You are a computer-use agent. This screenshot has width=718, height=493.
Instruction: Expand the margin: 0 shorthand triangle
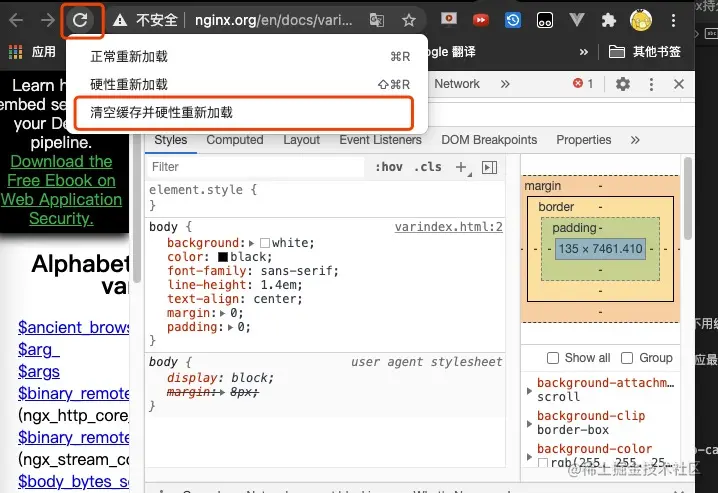pyautogui.click(x=223, y=314)
